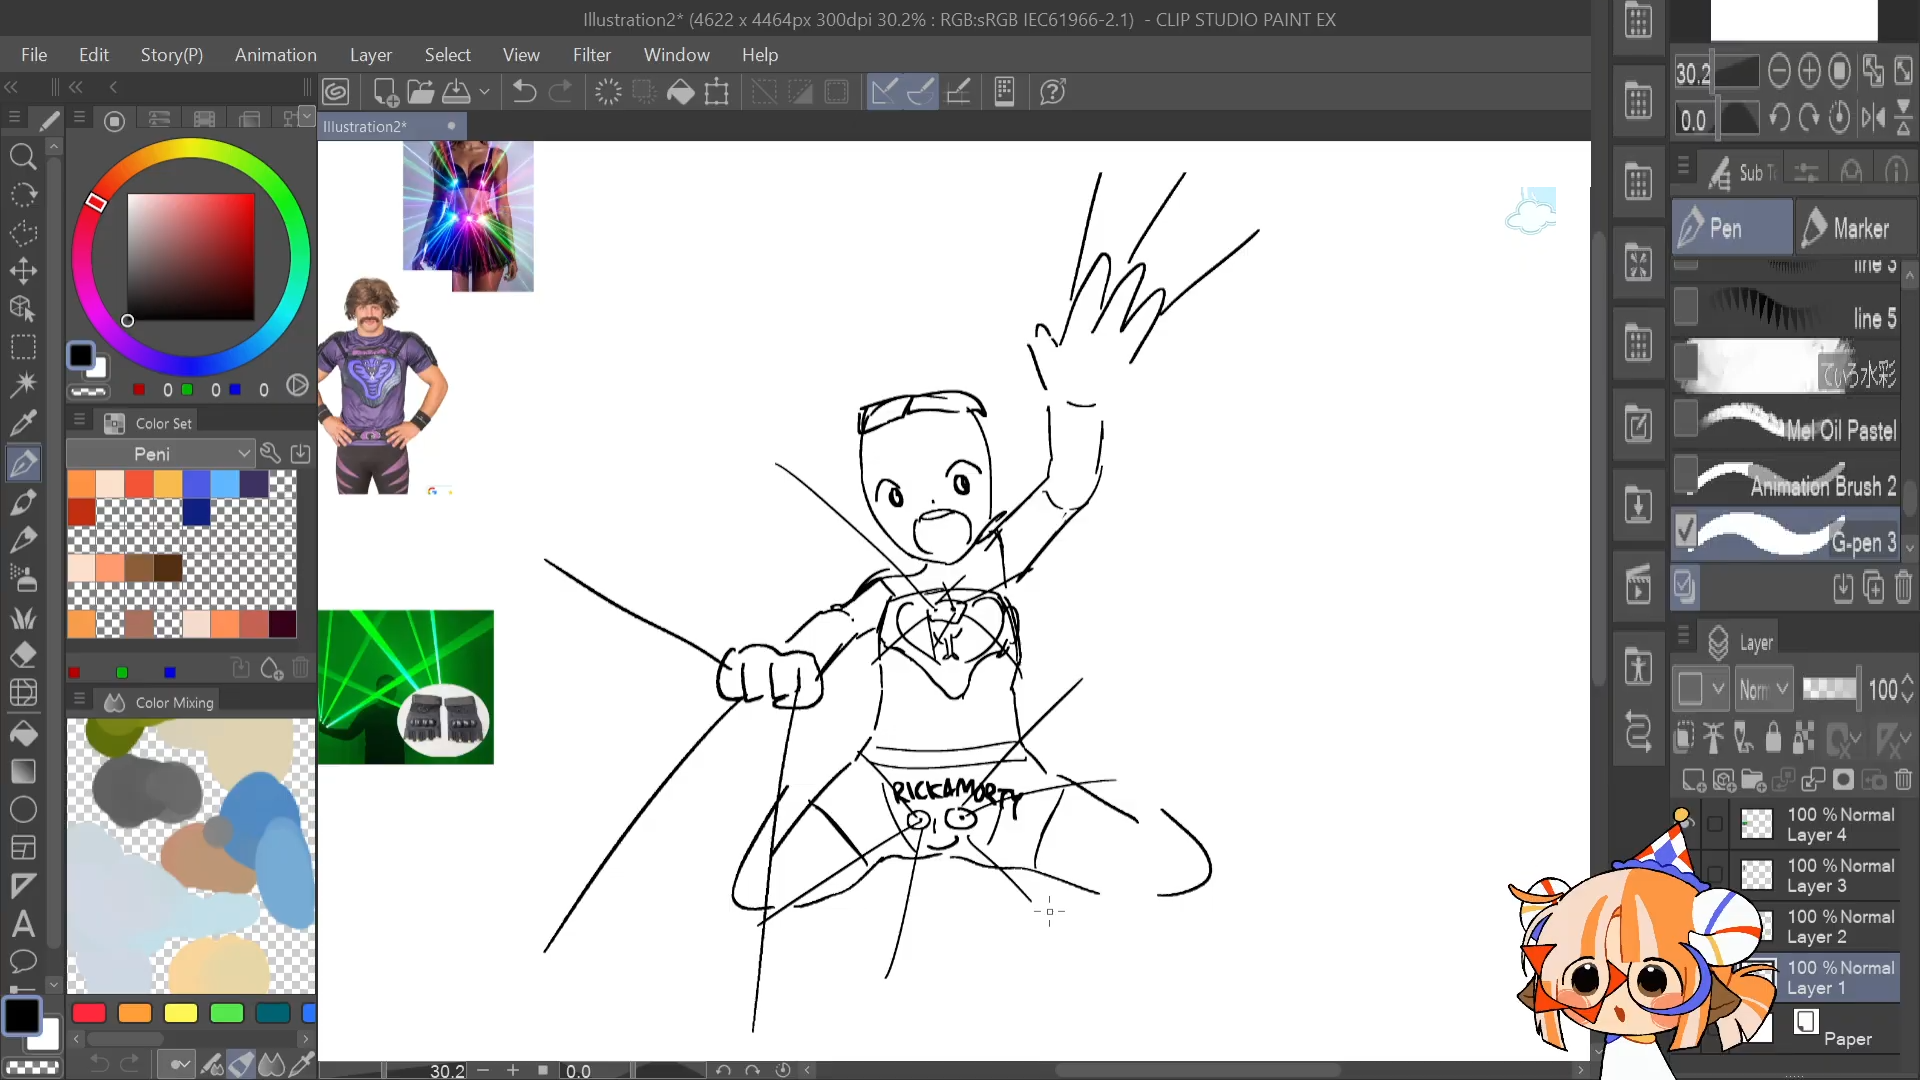
Task: Select the Text tool
Action: coord(23,924)
